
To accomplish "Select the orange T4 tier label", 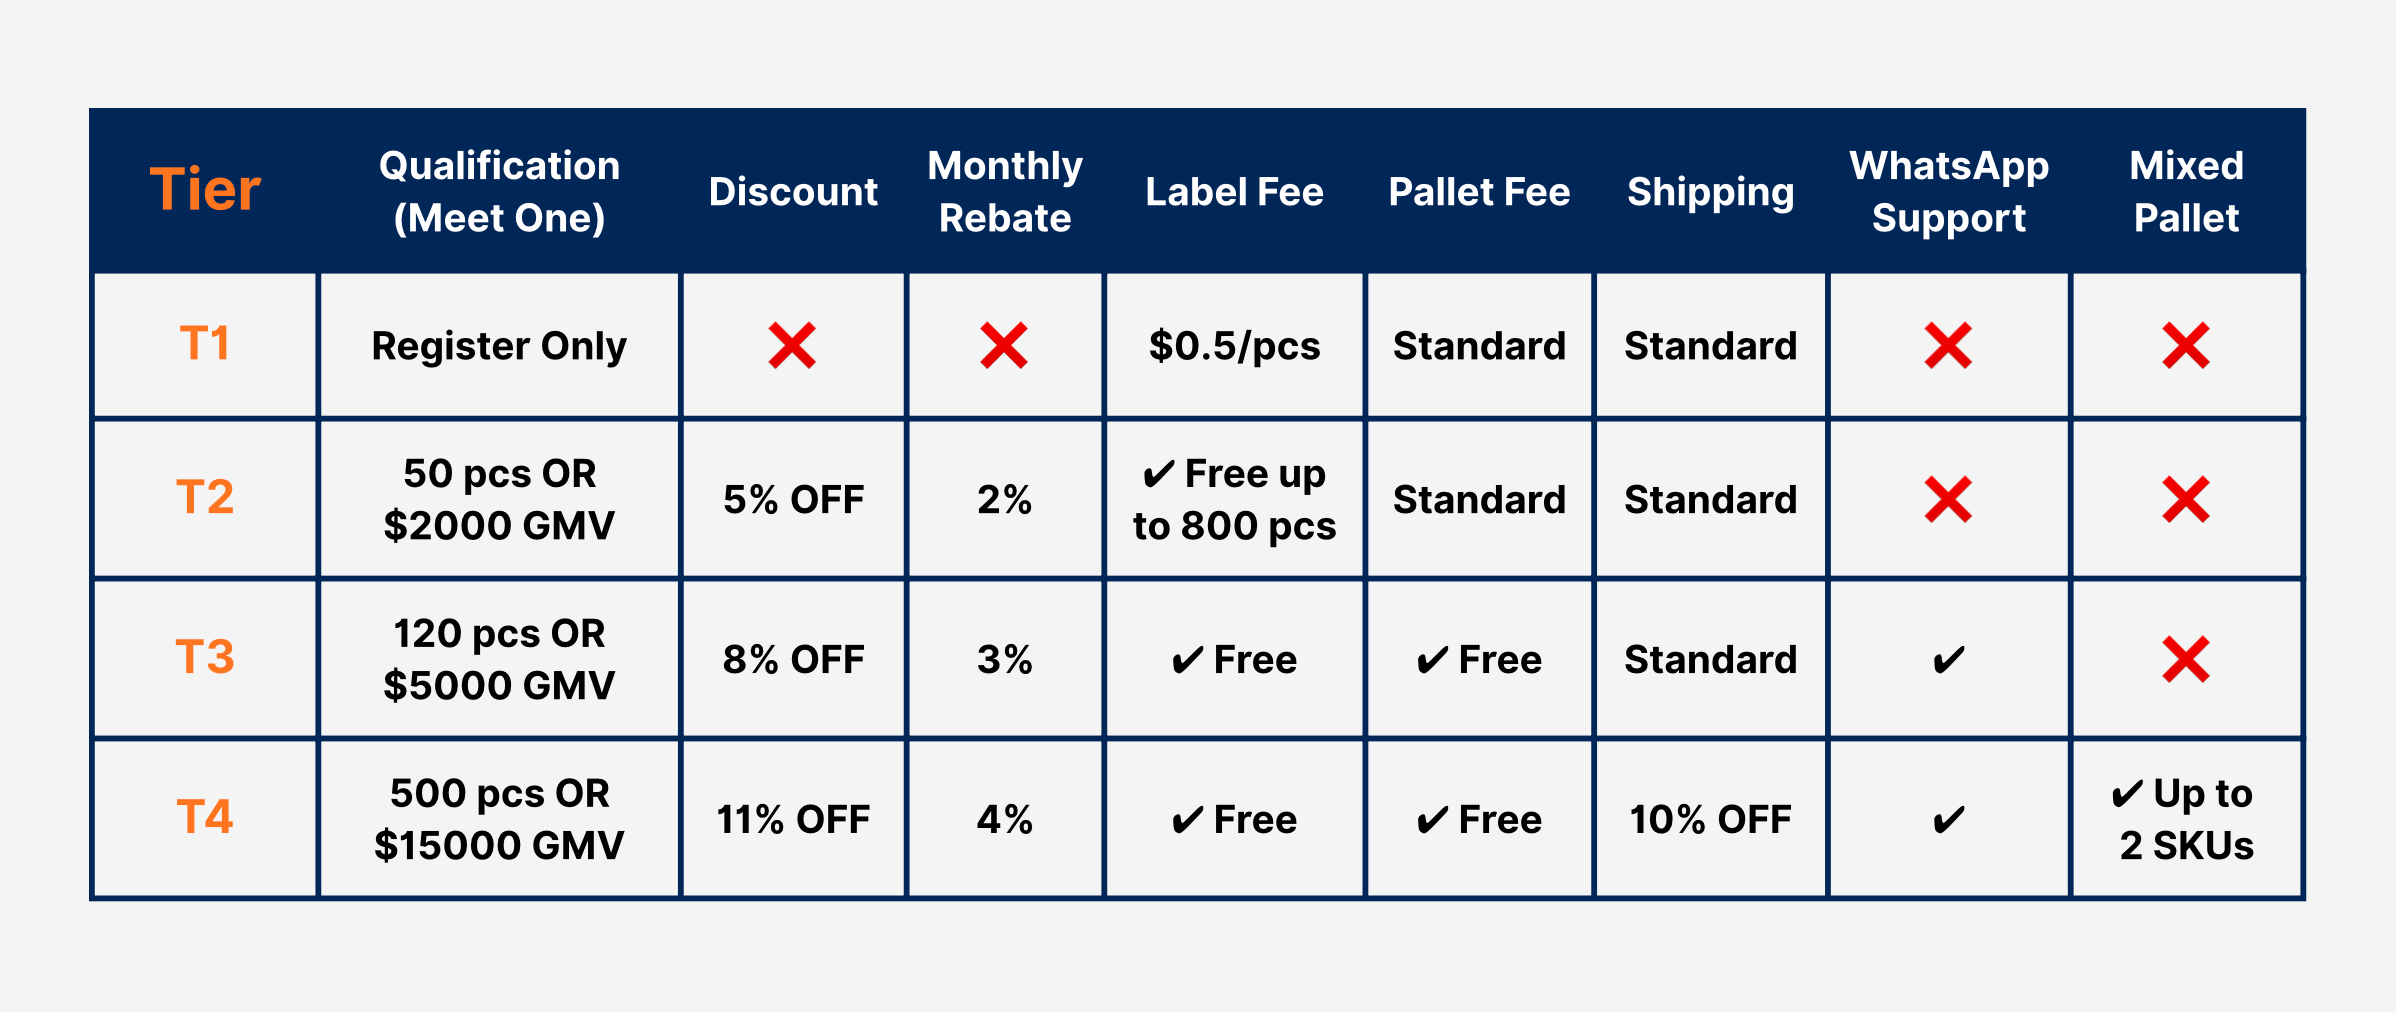I will pyautogui.click(x=205, y=818).
